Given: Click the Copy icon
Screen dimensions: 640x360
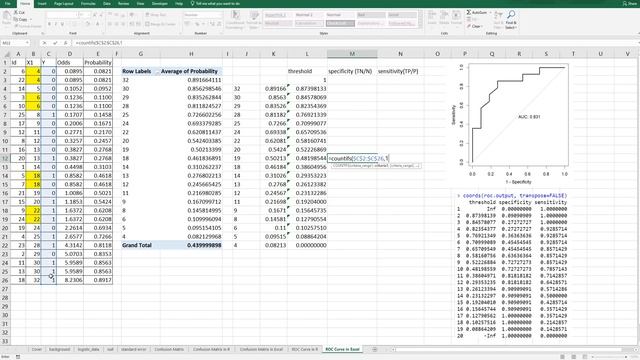Looking at the screenshot, I should pos(16,19).
